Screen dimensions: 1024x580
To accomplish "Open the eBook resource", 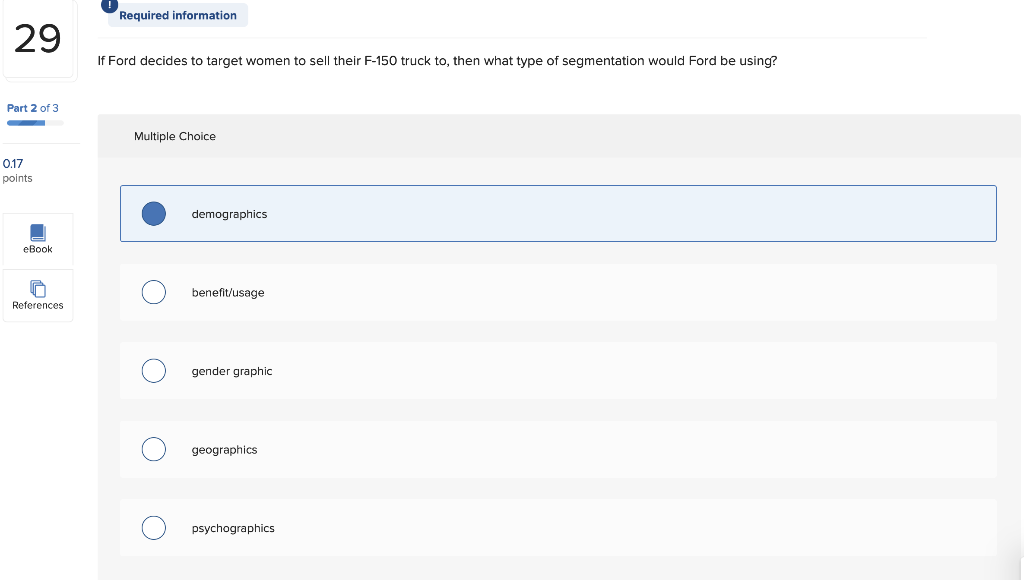I will point(37,240).
